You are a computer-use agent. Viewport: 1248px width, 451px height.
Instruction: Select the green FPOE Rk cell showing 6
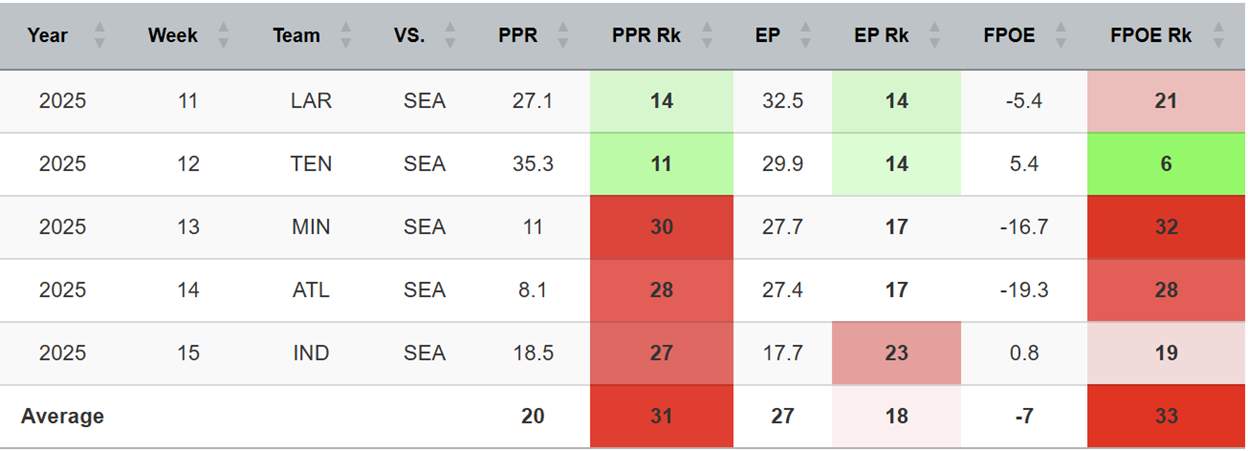tap(1166, 164)
